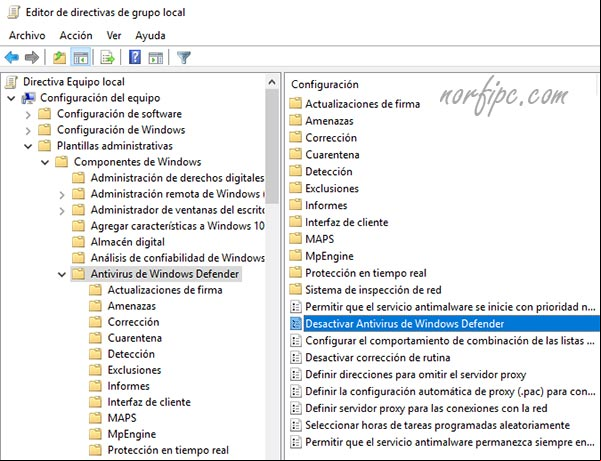Image resolution: width=601 pixels, height=461 pixels.
Task: Open Help with the question mark icon
Action: pyautogui.click(x=135, y=57)
